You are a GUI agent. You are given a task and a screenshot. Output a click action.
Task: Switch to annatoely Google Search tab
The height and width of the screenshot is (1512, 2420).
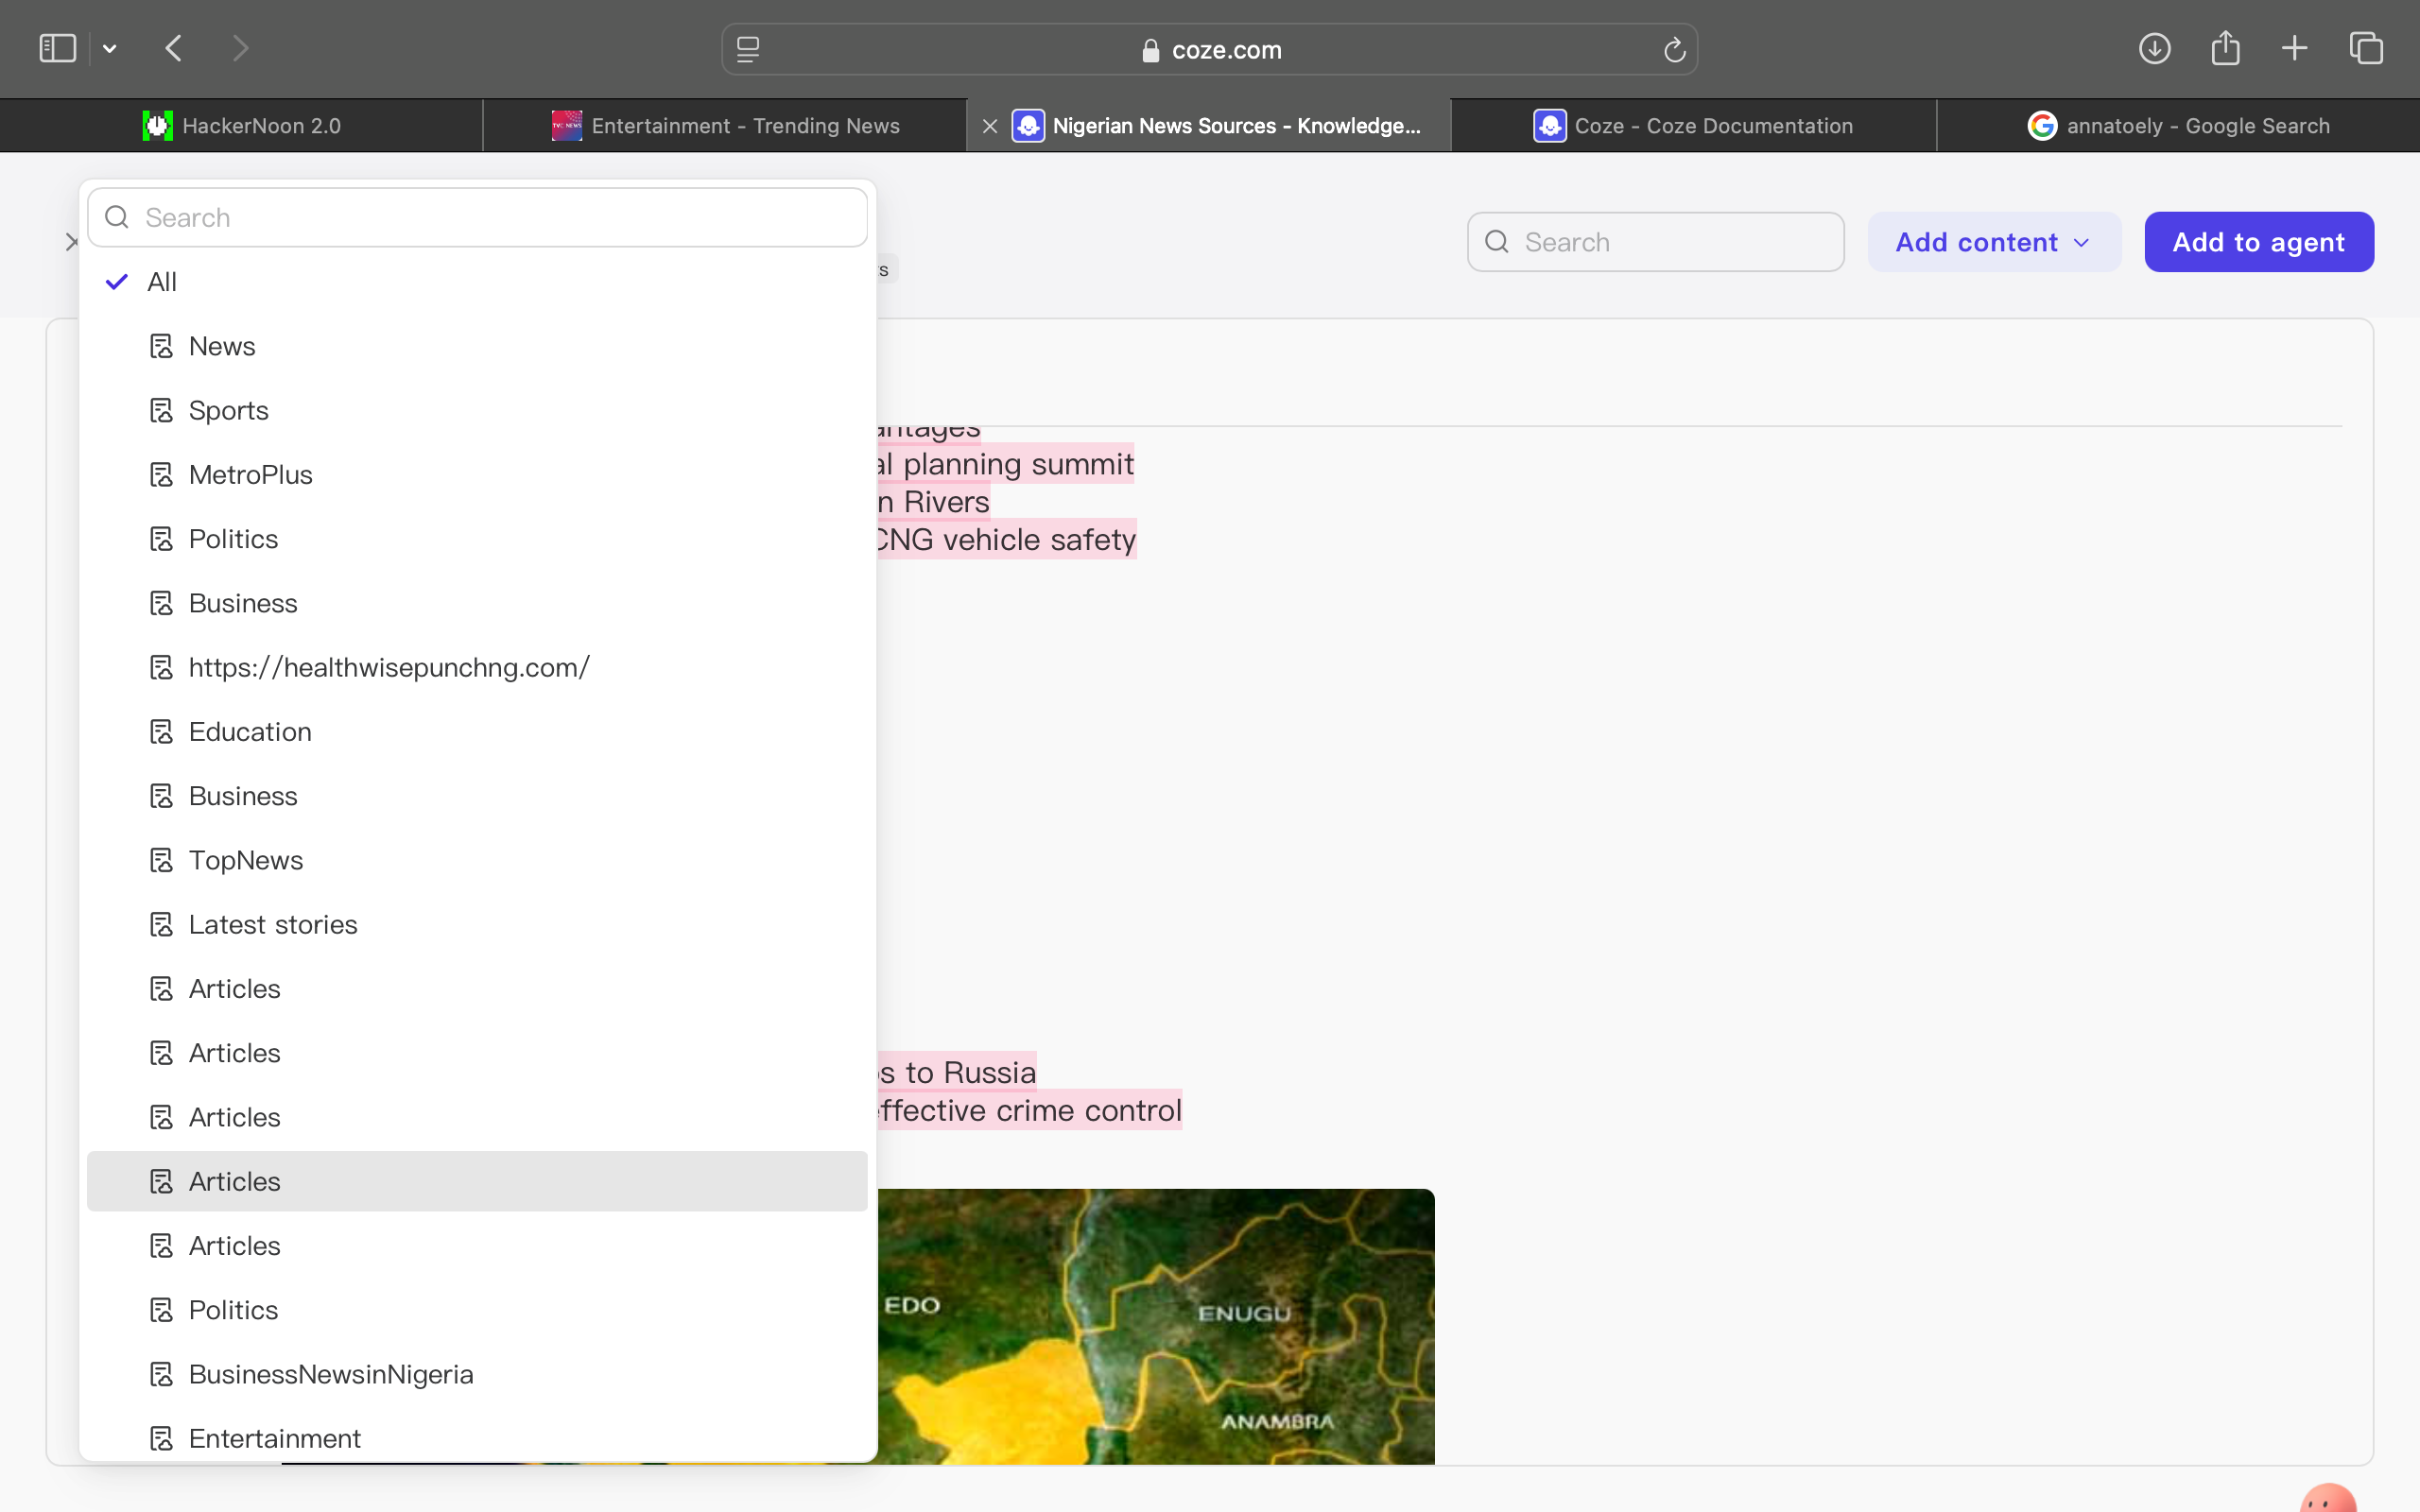tap(2178, 126)
